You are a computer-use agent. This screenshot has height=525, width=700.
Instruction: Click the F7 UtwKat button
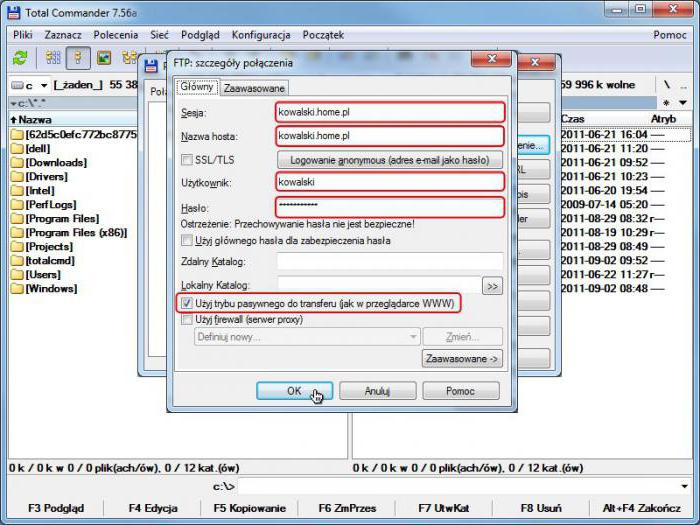[444, 508]
